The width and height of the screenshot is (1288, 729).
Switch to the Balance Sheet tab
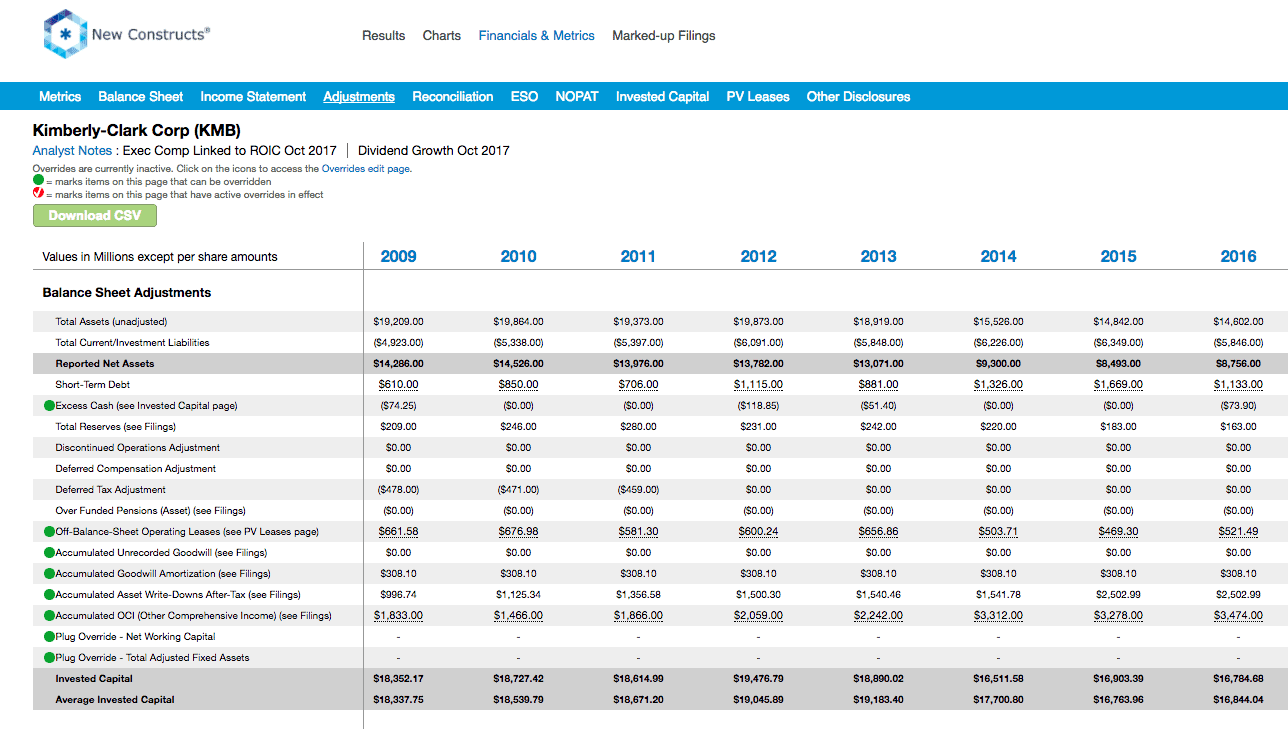141,97
